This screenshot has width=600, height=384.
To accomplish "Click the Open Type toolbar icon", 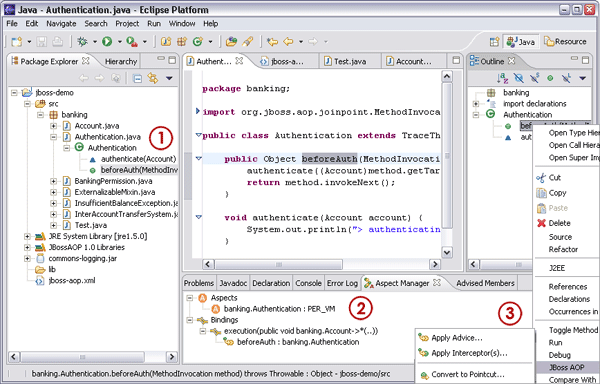I will [231, 41].
